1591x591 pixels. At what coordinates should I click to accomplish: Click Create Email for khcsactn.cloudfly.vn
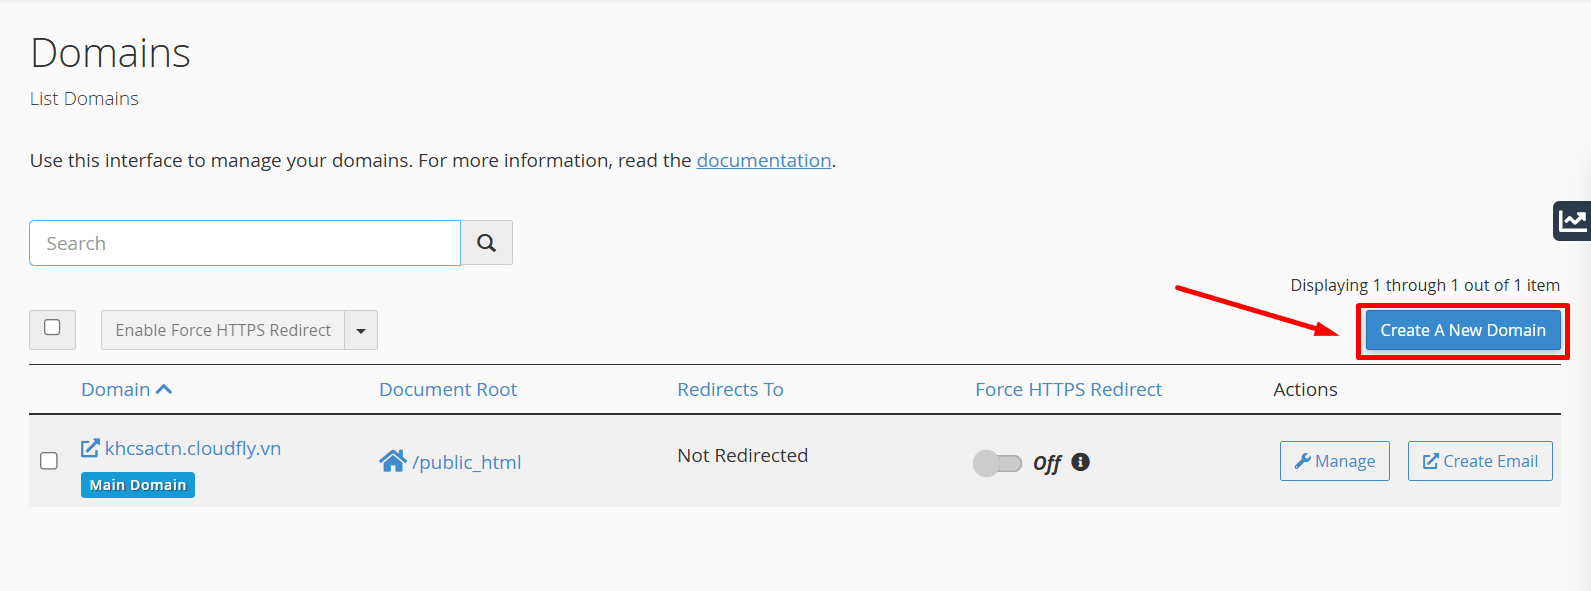[x=1480, y=460]
